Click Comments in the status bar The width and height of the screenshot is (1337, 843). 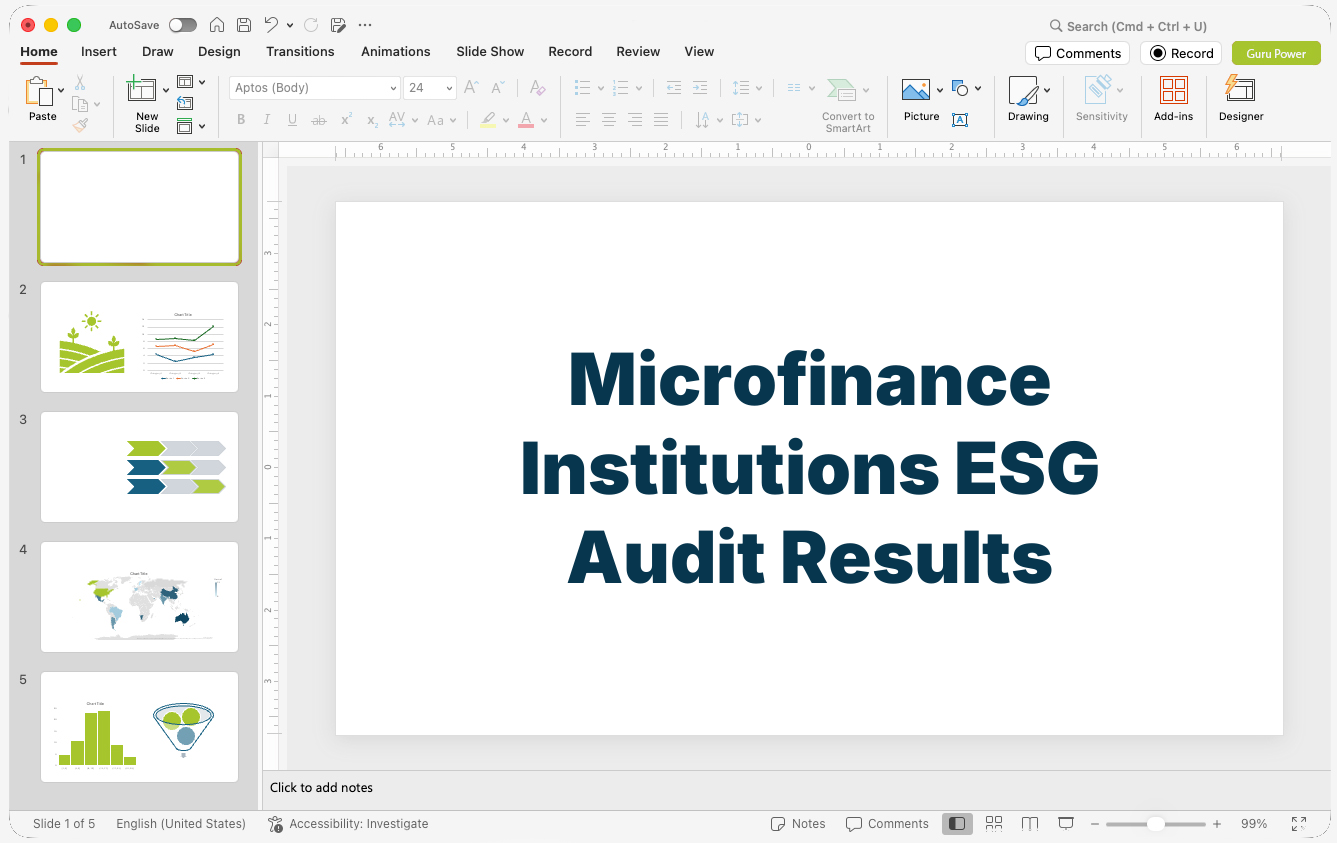tap(887, 824)
